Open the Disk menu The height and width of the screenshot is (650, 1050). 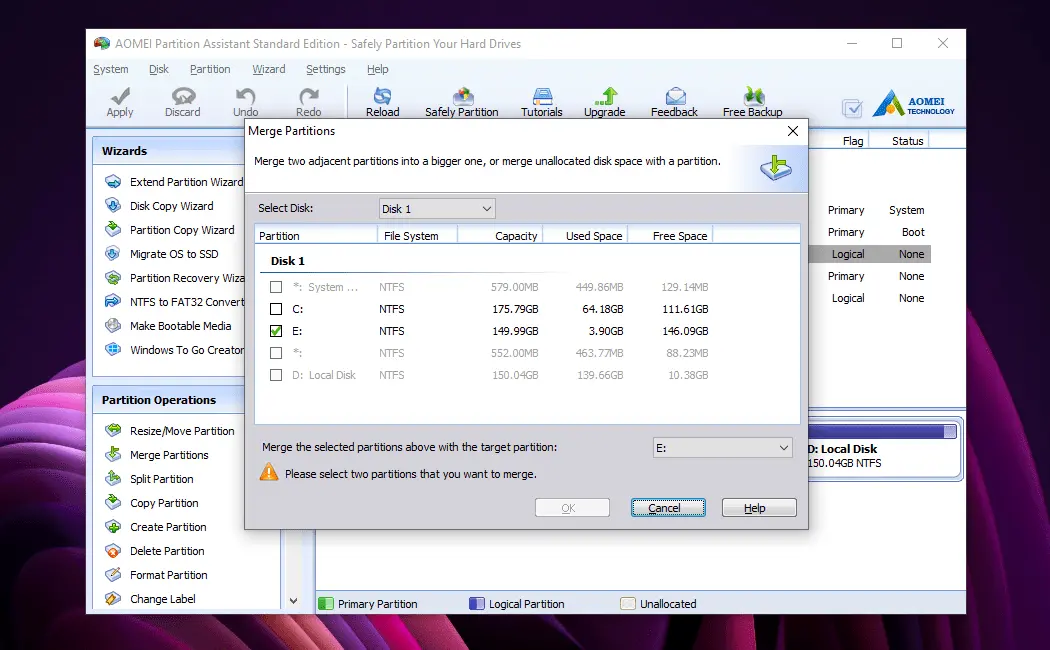pyautogui.click(x=159, y=69)
